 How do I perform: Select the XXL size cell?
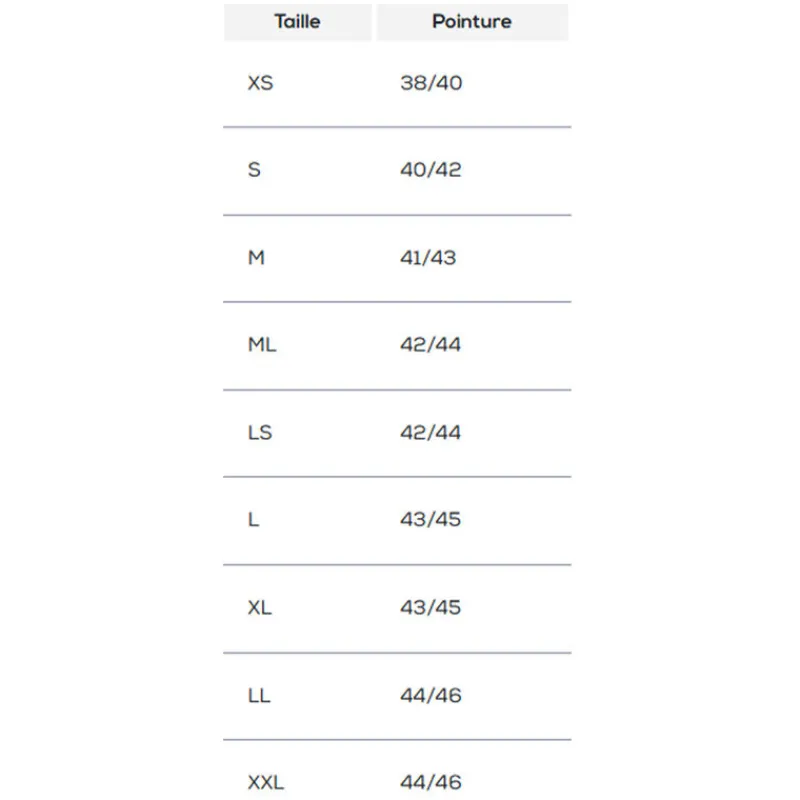(x=266, y=782)
